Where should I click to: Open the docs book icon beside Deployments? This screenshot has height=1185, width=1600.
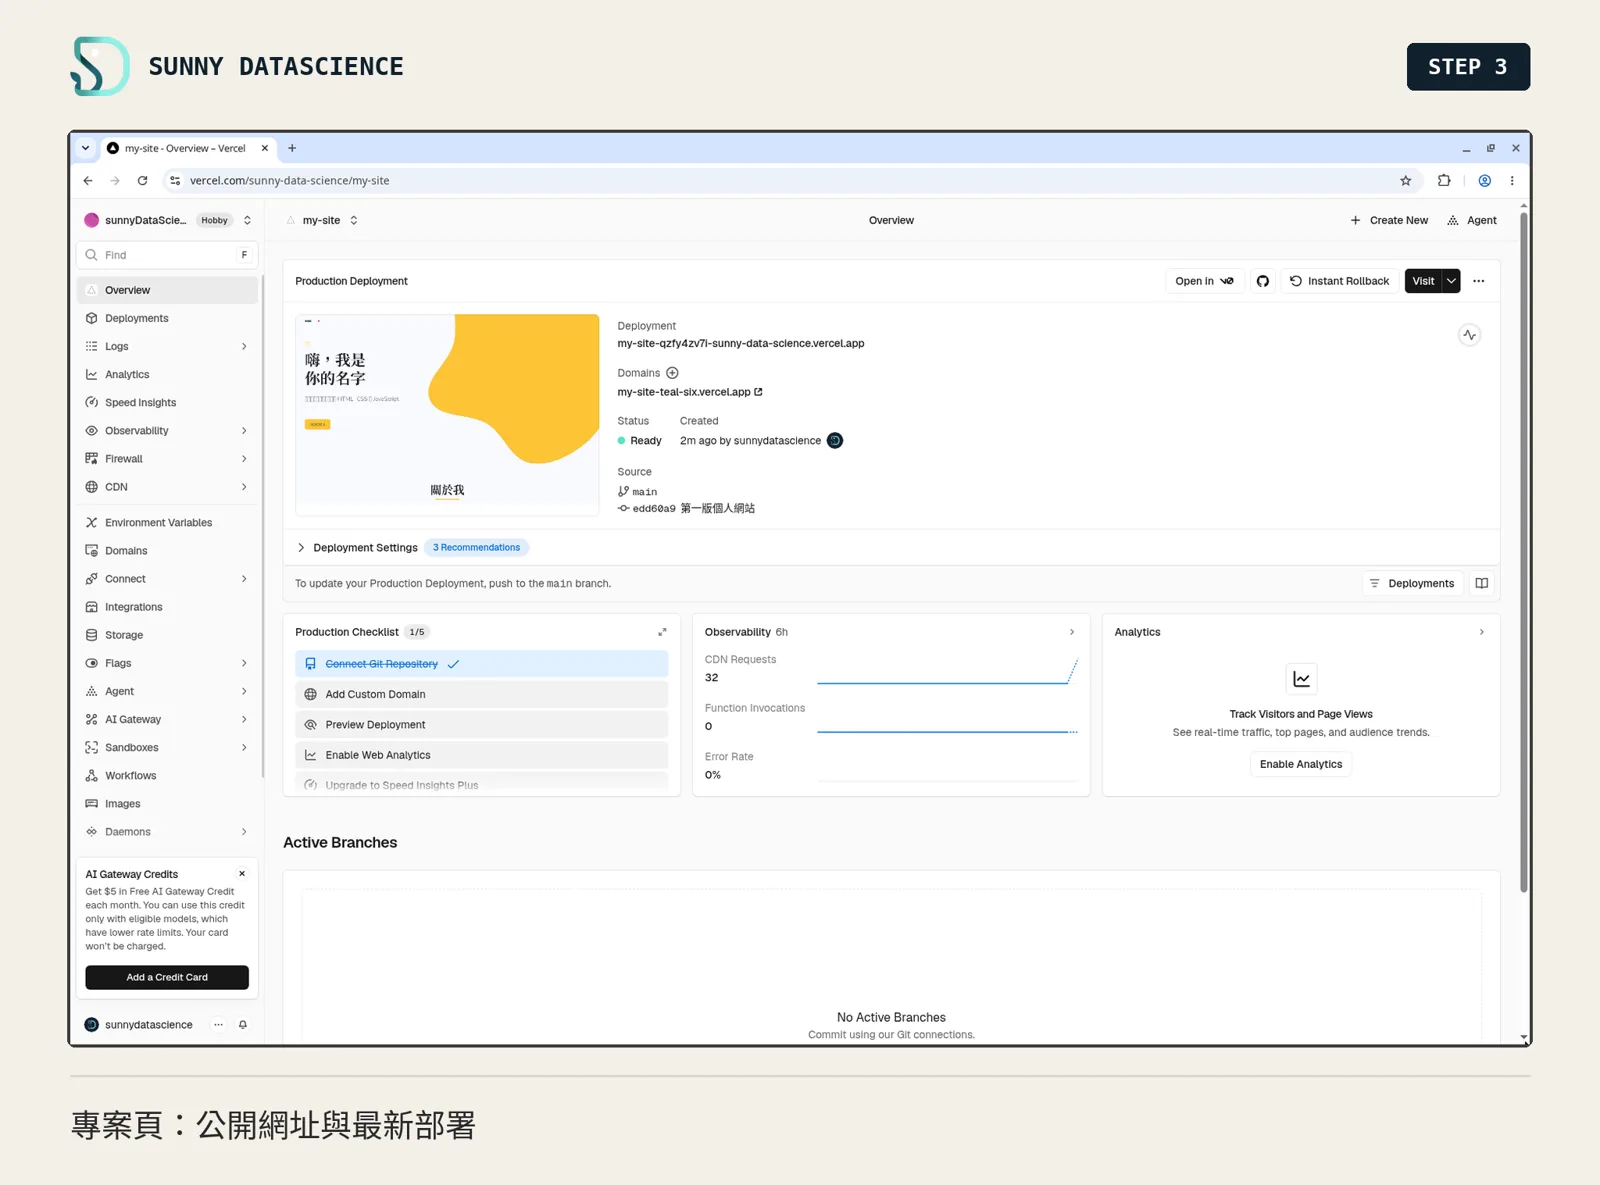pyautogui.click(x=1482, y=583)
